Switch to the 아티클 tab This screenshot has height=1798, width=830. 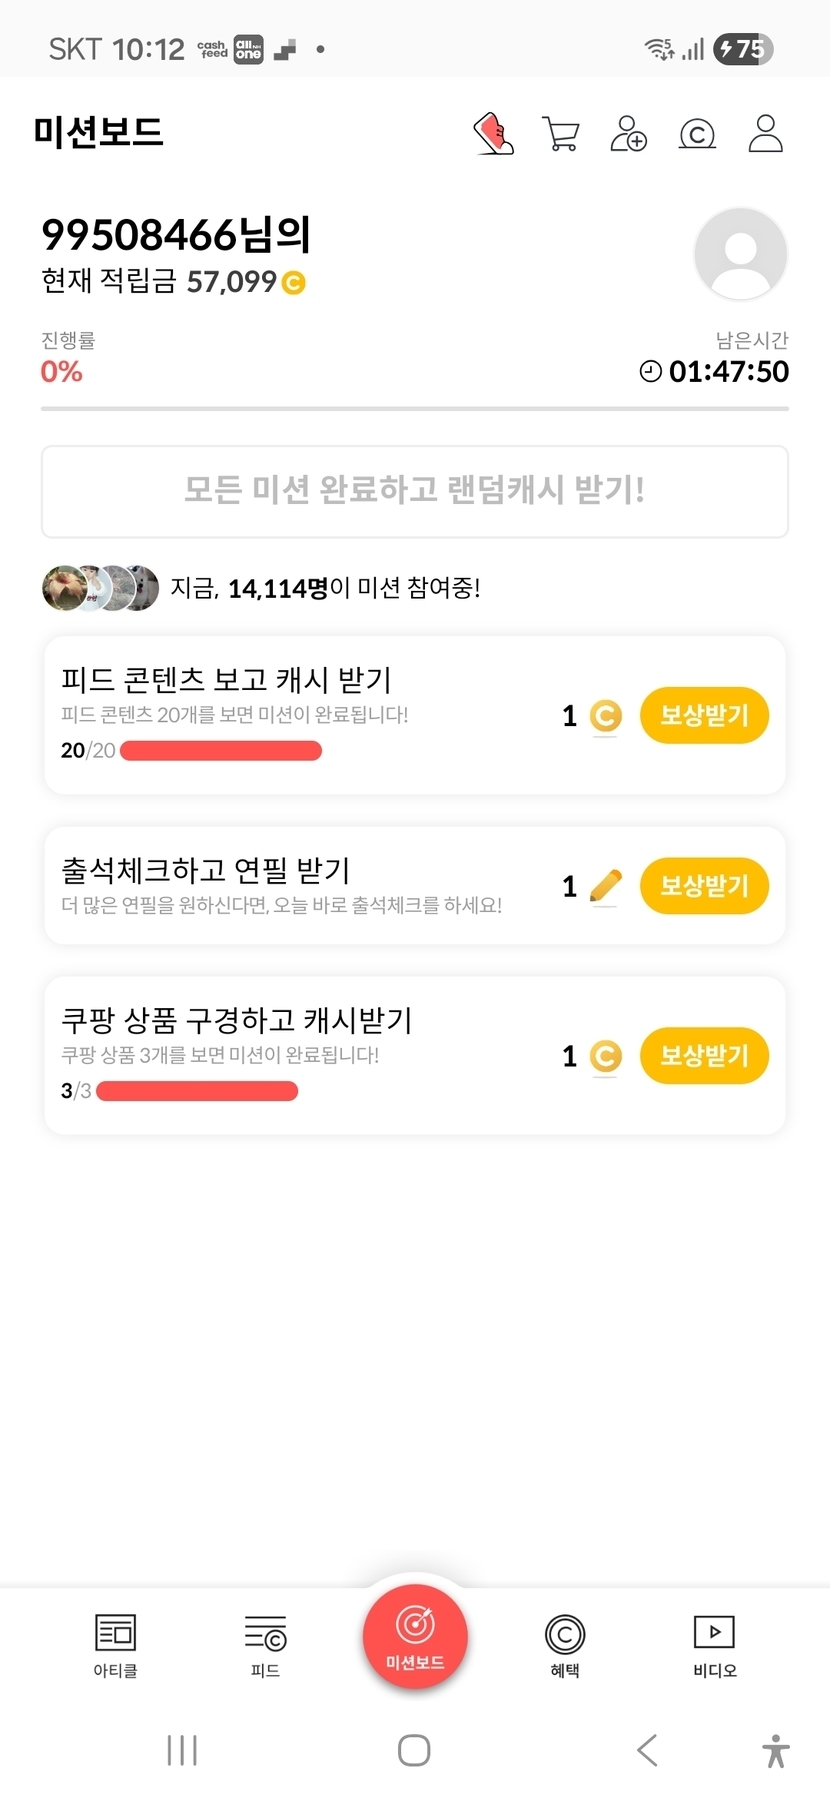115,1645
